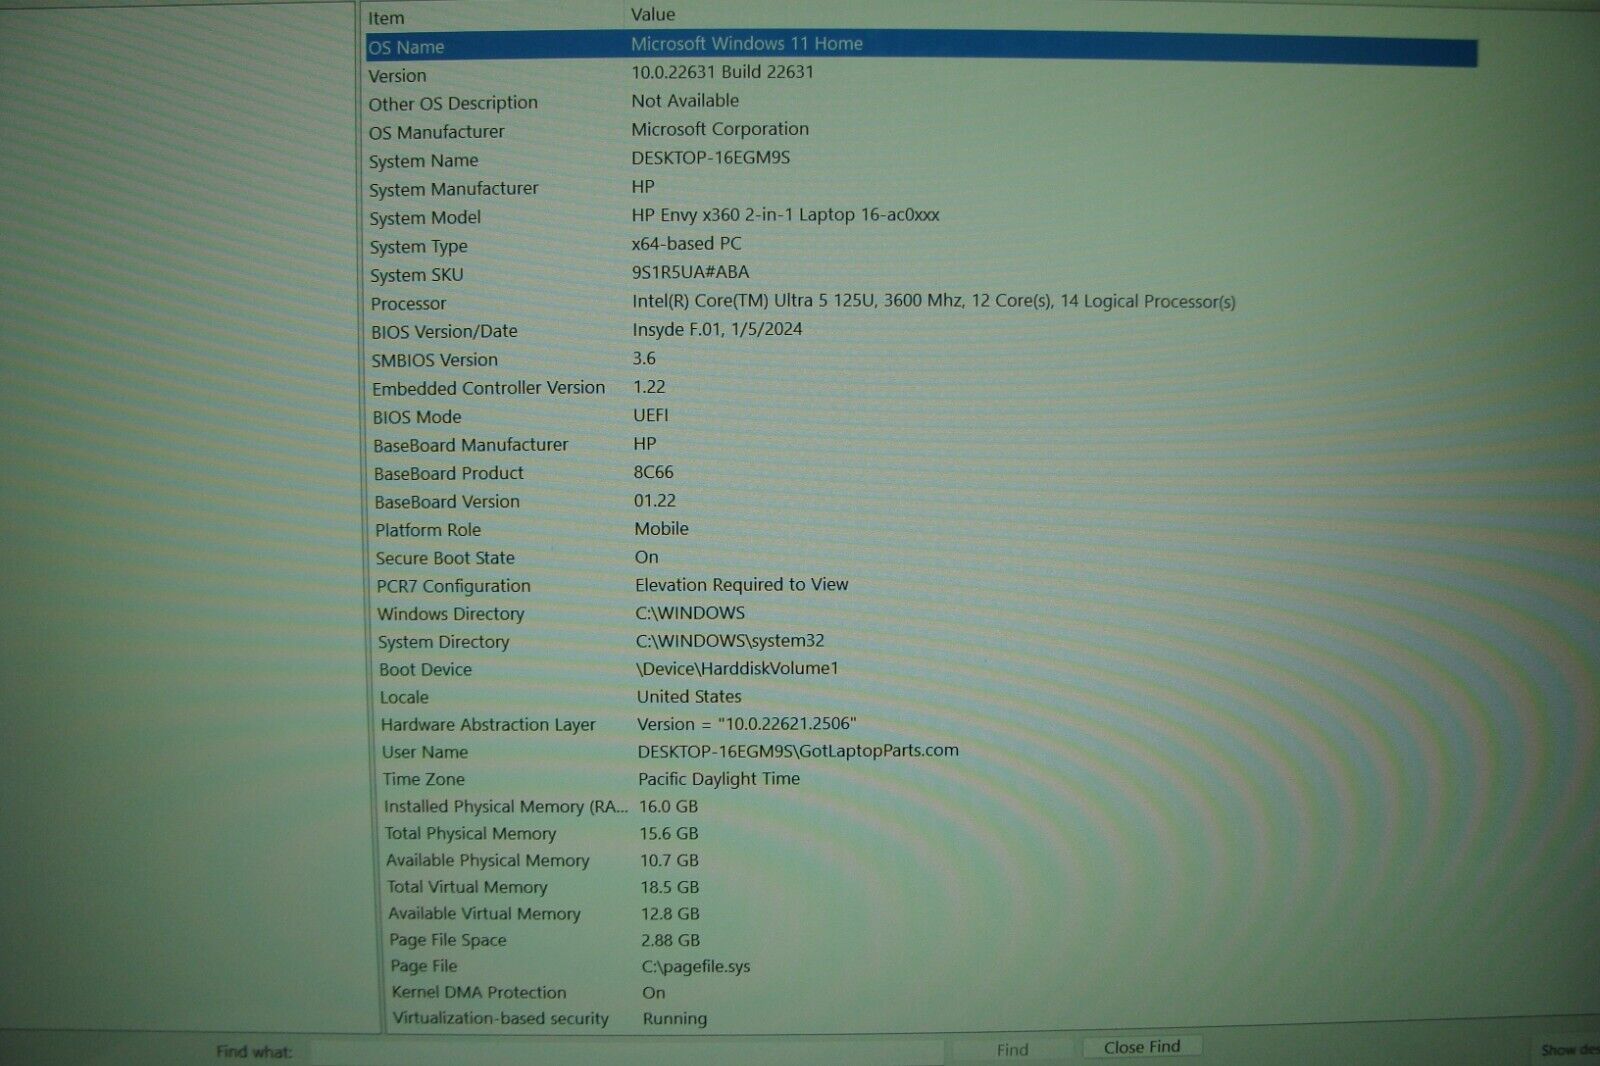Image resolution: width=1600 pixels, height=1066 pixels.
Task: Select the highlighted OS Name row
Action: pyautogui.click(x=921, y=47)
